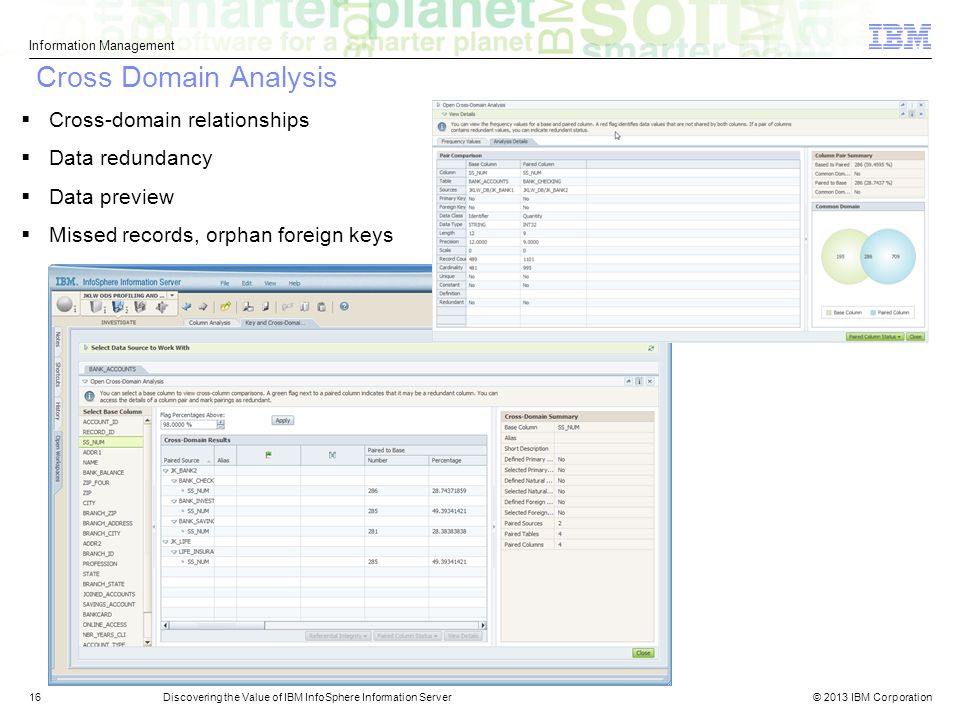Click the info icon in View Details message

(442, 127)
